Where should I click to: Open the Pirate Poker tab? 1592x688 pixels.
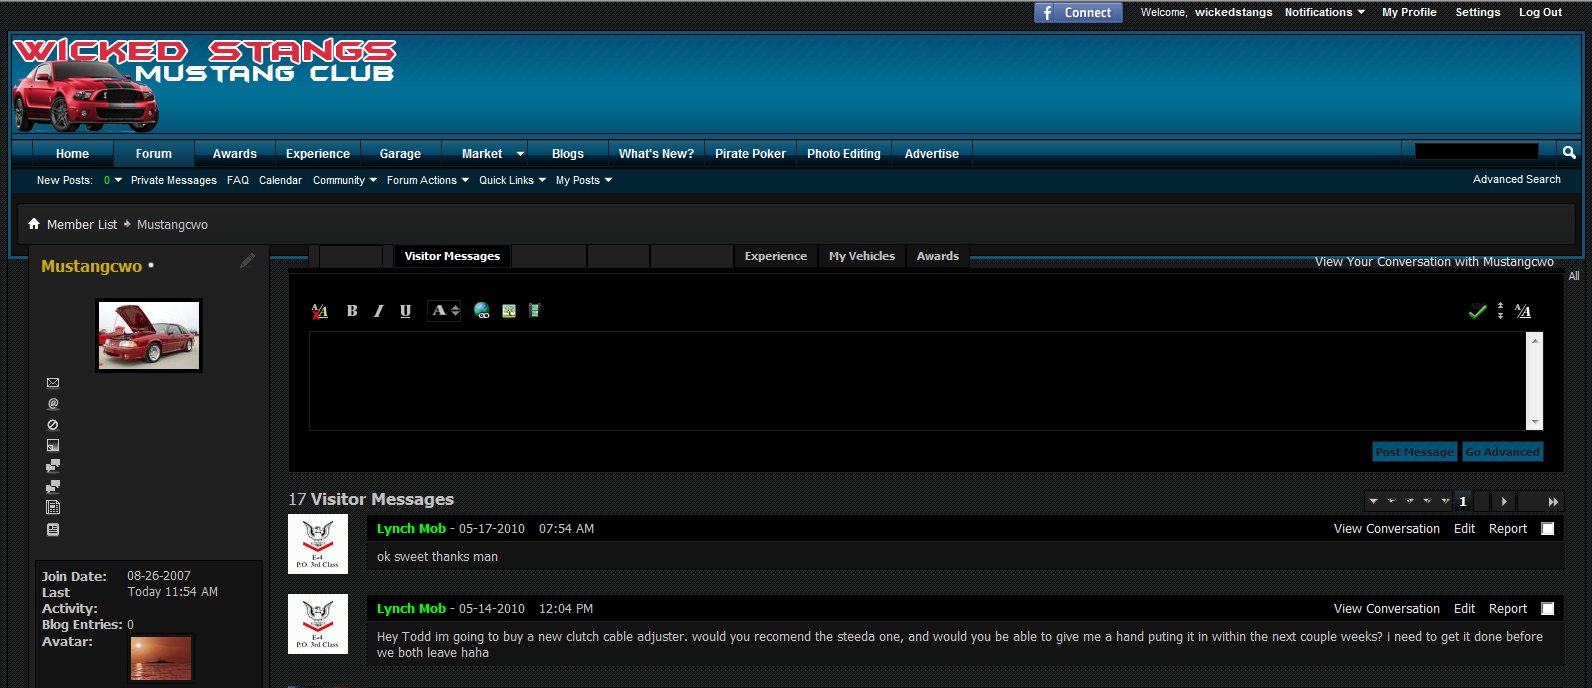(x=750, y=154)
